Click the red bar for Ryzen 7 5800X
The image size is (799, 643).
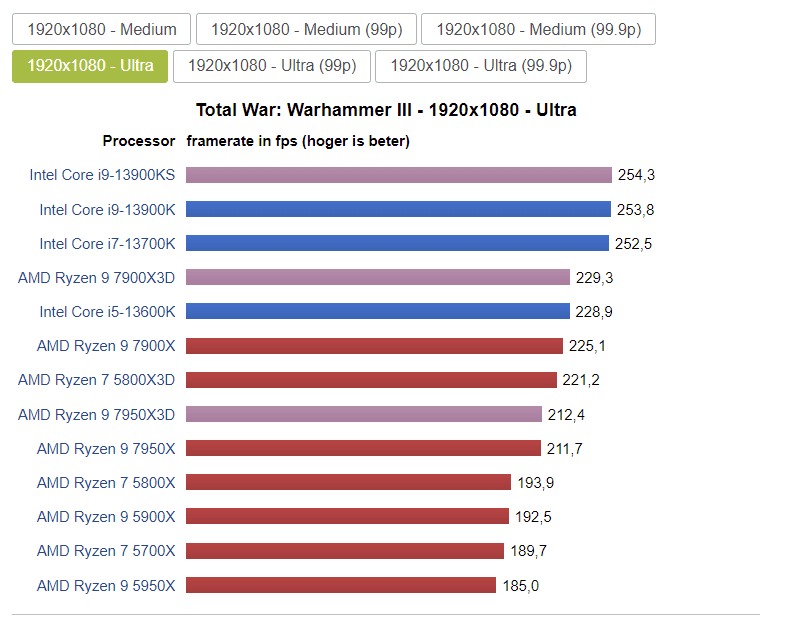[x=348, y=482]
